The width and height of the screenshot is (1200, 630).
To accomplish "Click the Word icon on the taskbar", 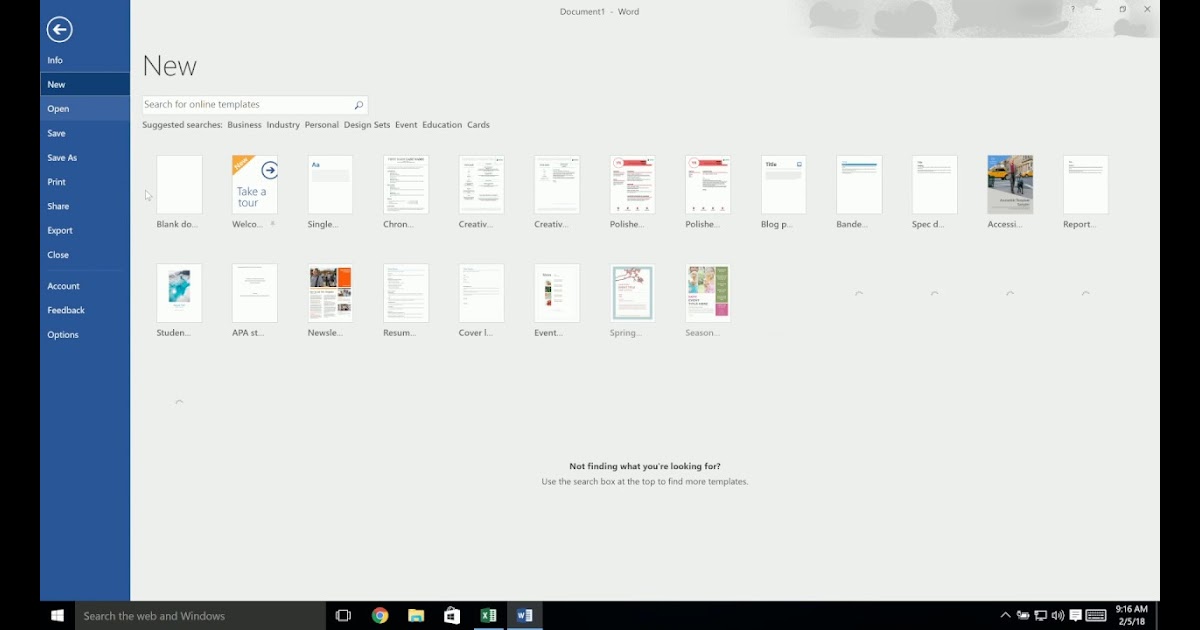I will coord(524,616).
